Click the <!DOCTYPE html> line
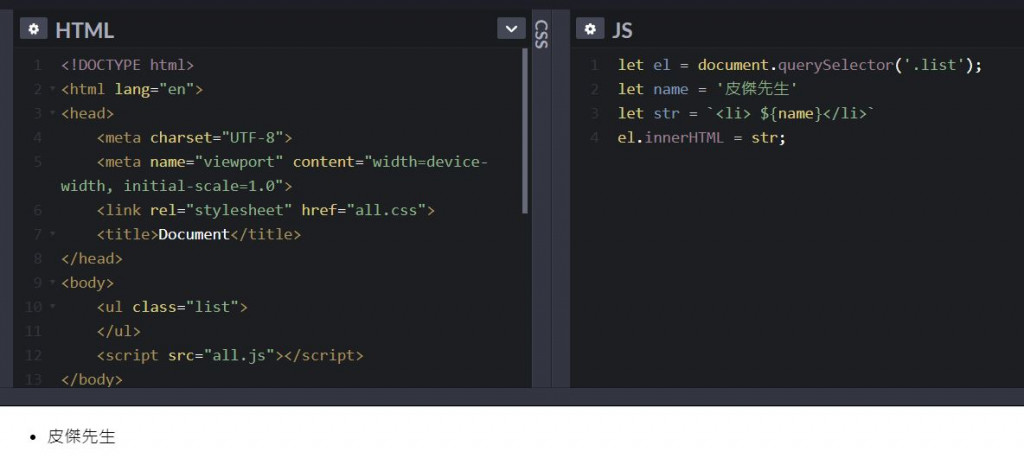The width and height of the screenshot is (1024, 458). coord(127,65)
